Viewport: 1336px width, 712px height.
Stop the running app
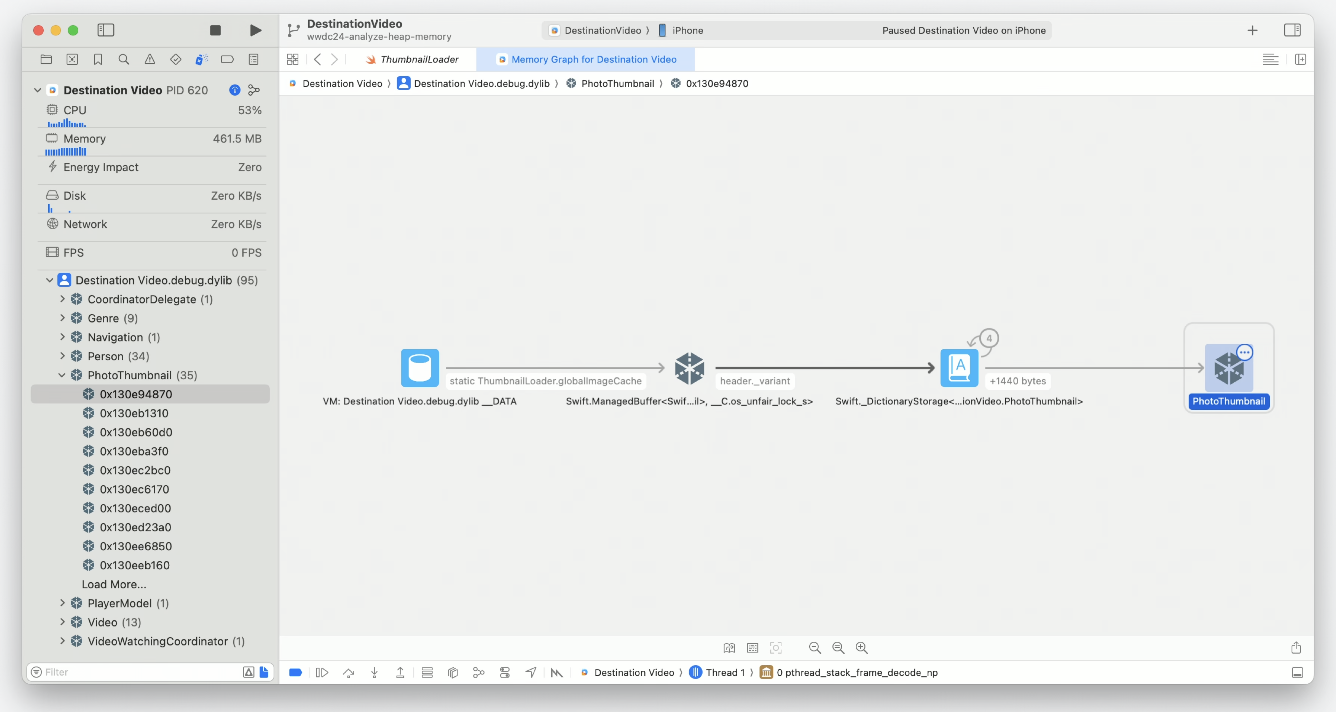pos(215,31)
